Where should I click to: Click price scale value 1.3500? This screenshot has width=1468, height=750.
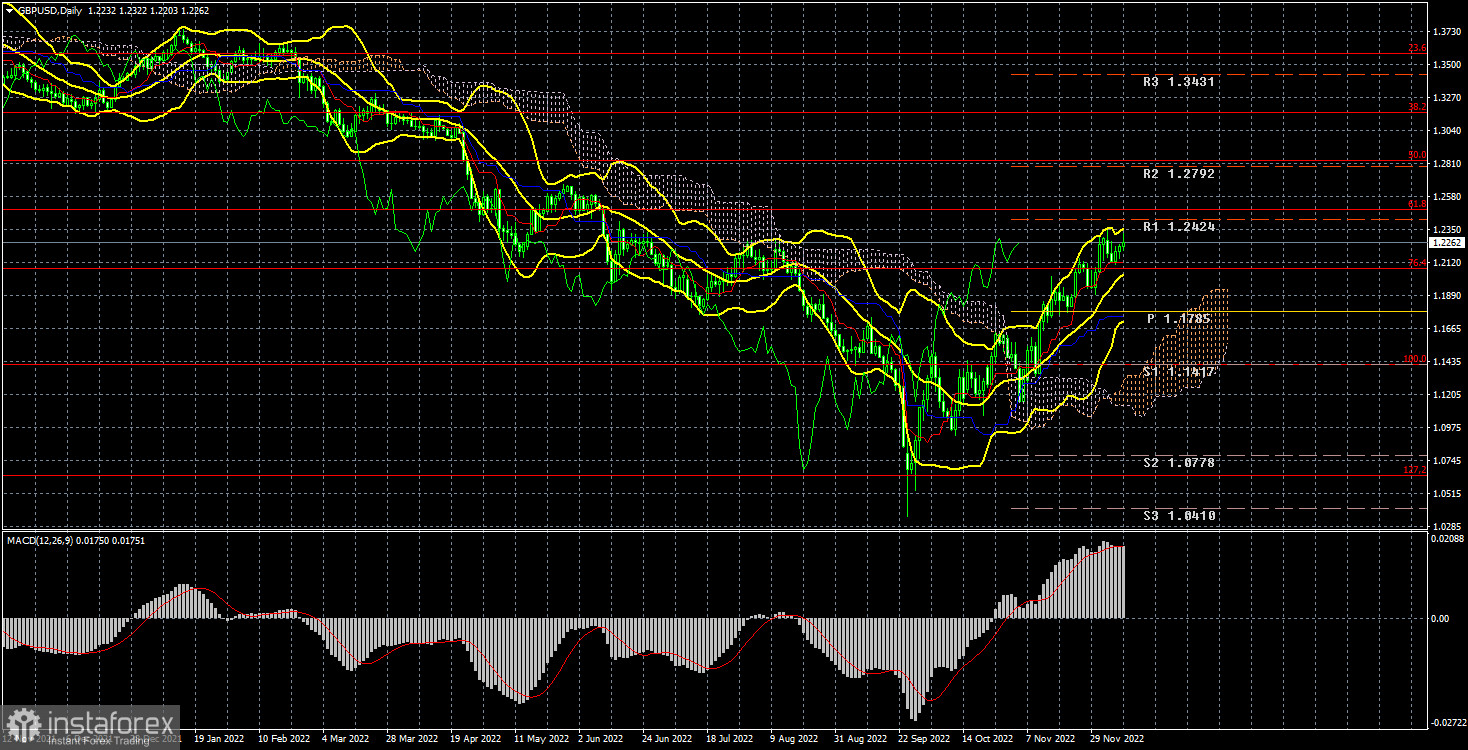click(x=1447, y=65)
